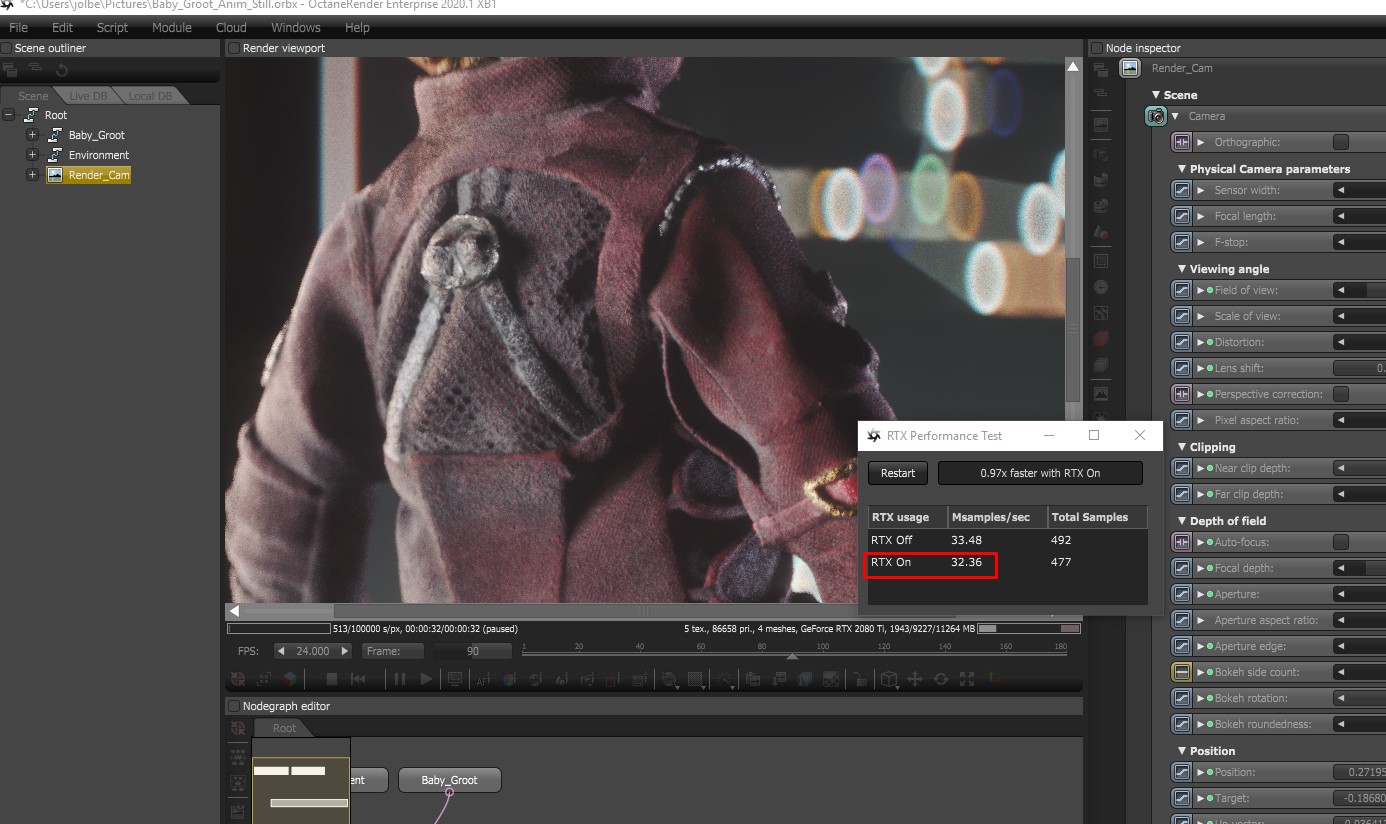This screenshot has width=1386, height=824.
Task: Enable the Perspective correction checkbox
Action: [1341, 394]
